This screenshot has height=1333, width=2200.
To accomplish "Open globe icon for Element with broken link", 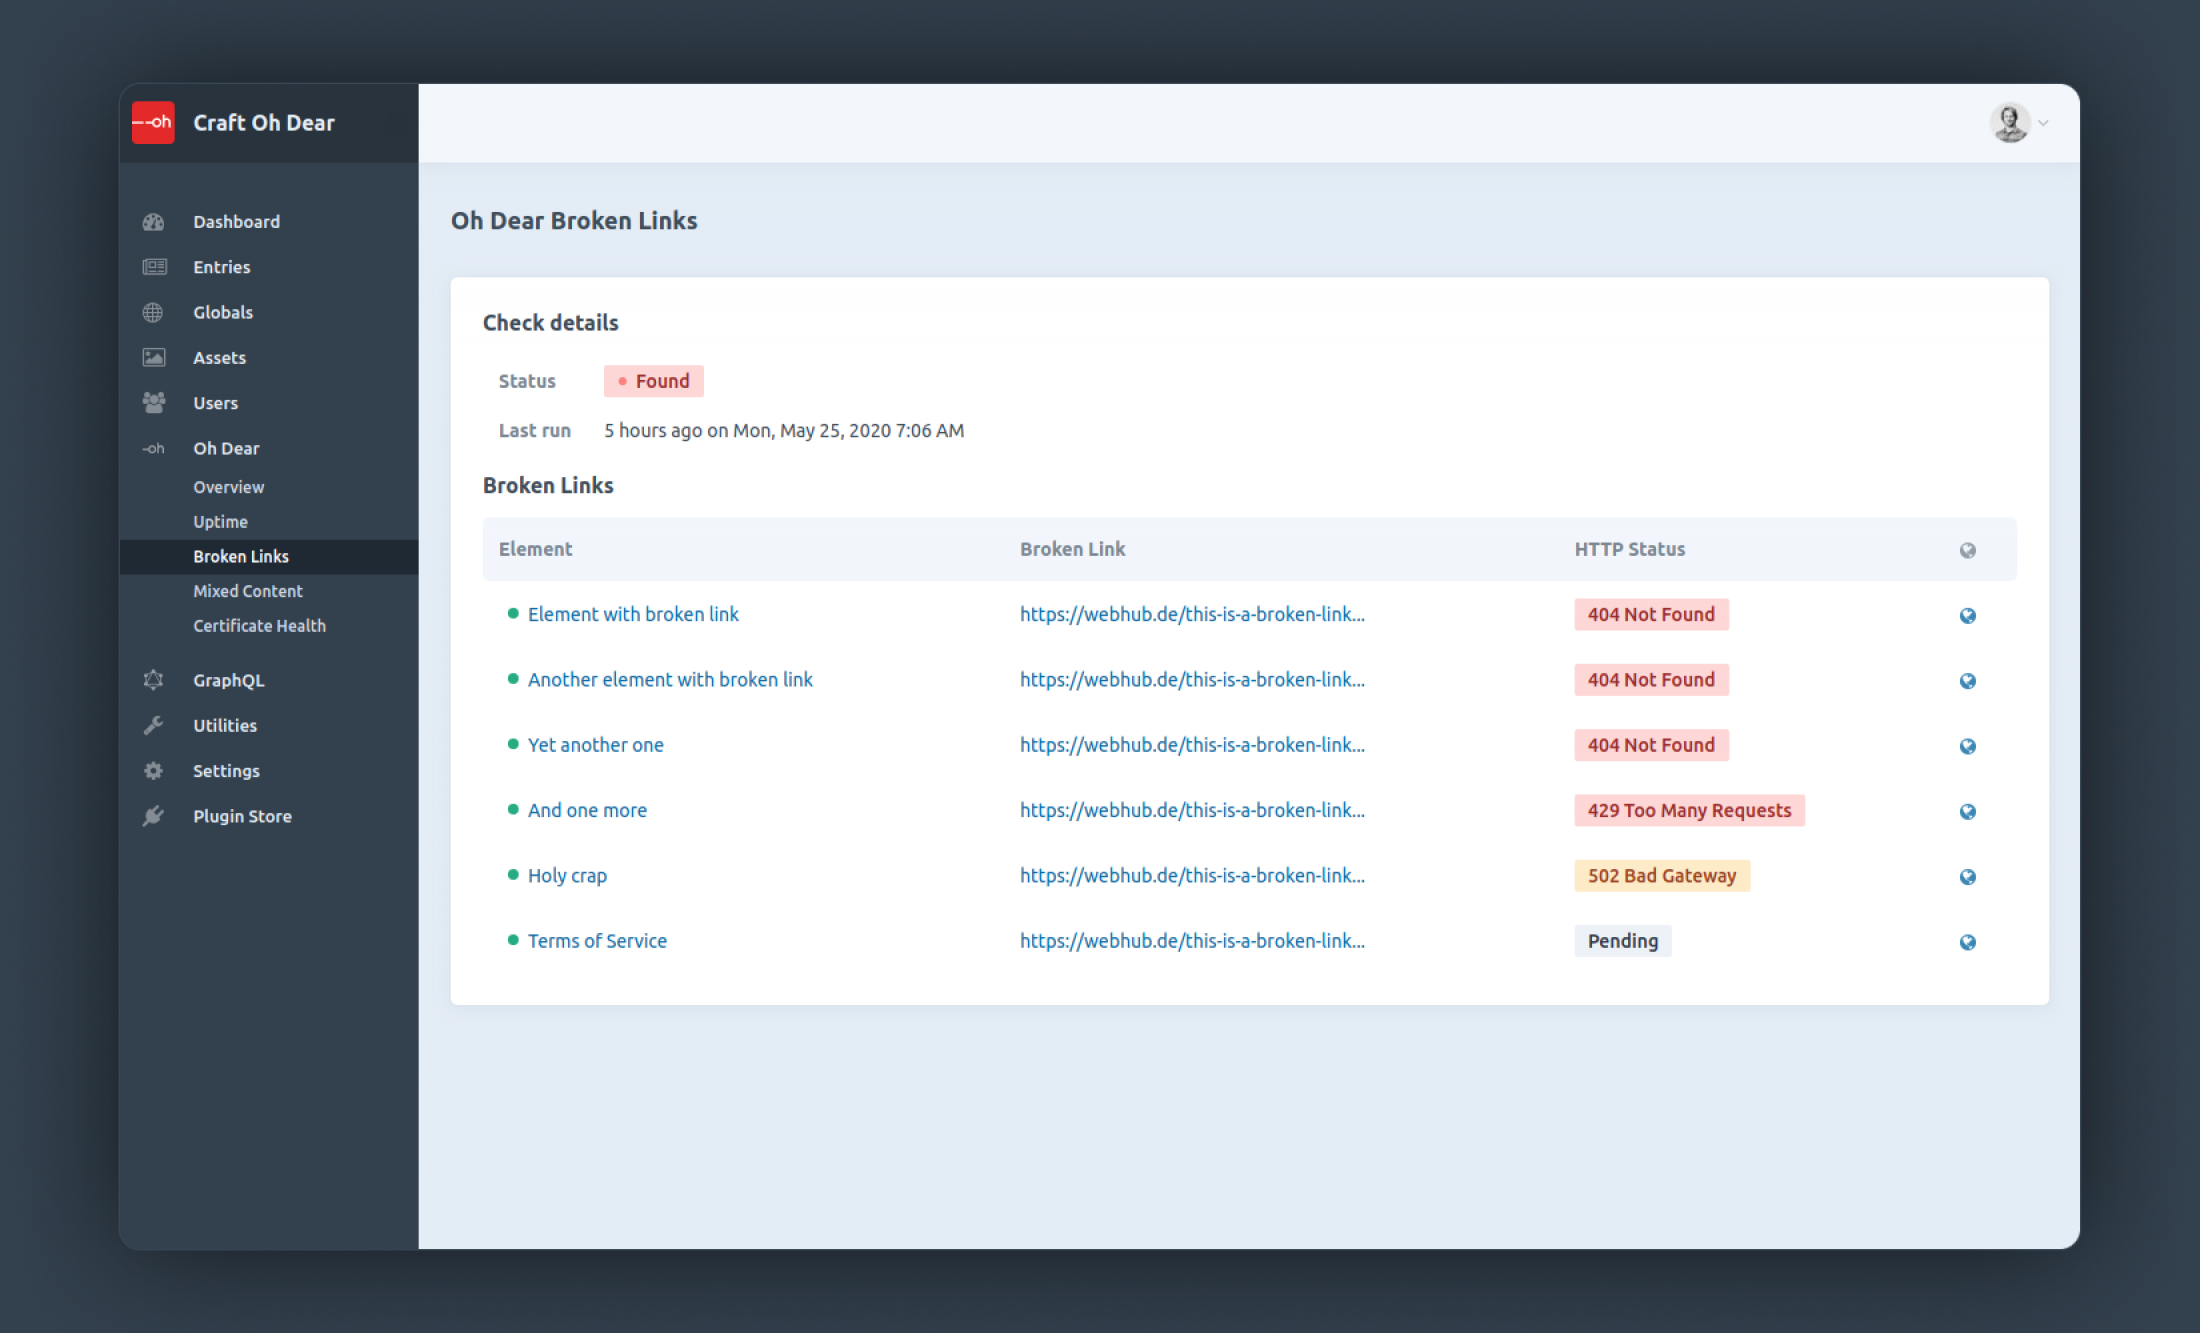I will (x=1967, y=615).
